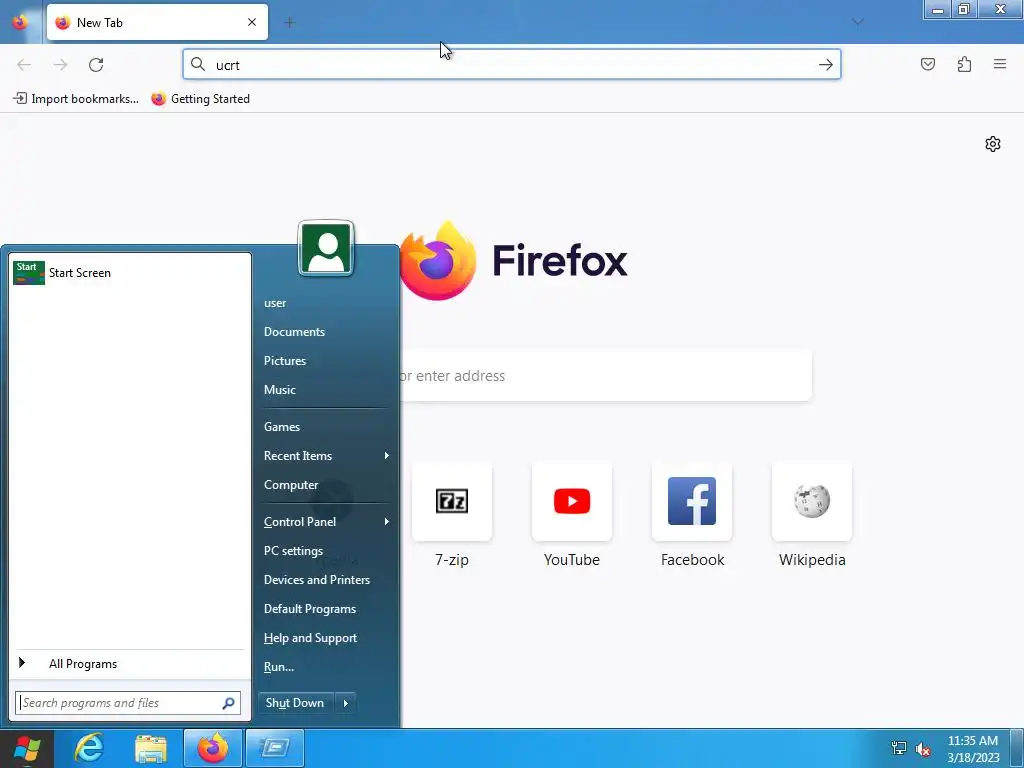Viewport: 1024px width, 768px height.
Task: Open Help and Support
Action: coord(310,638)
